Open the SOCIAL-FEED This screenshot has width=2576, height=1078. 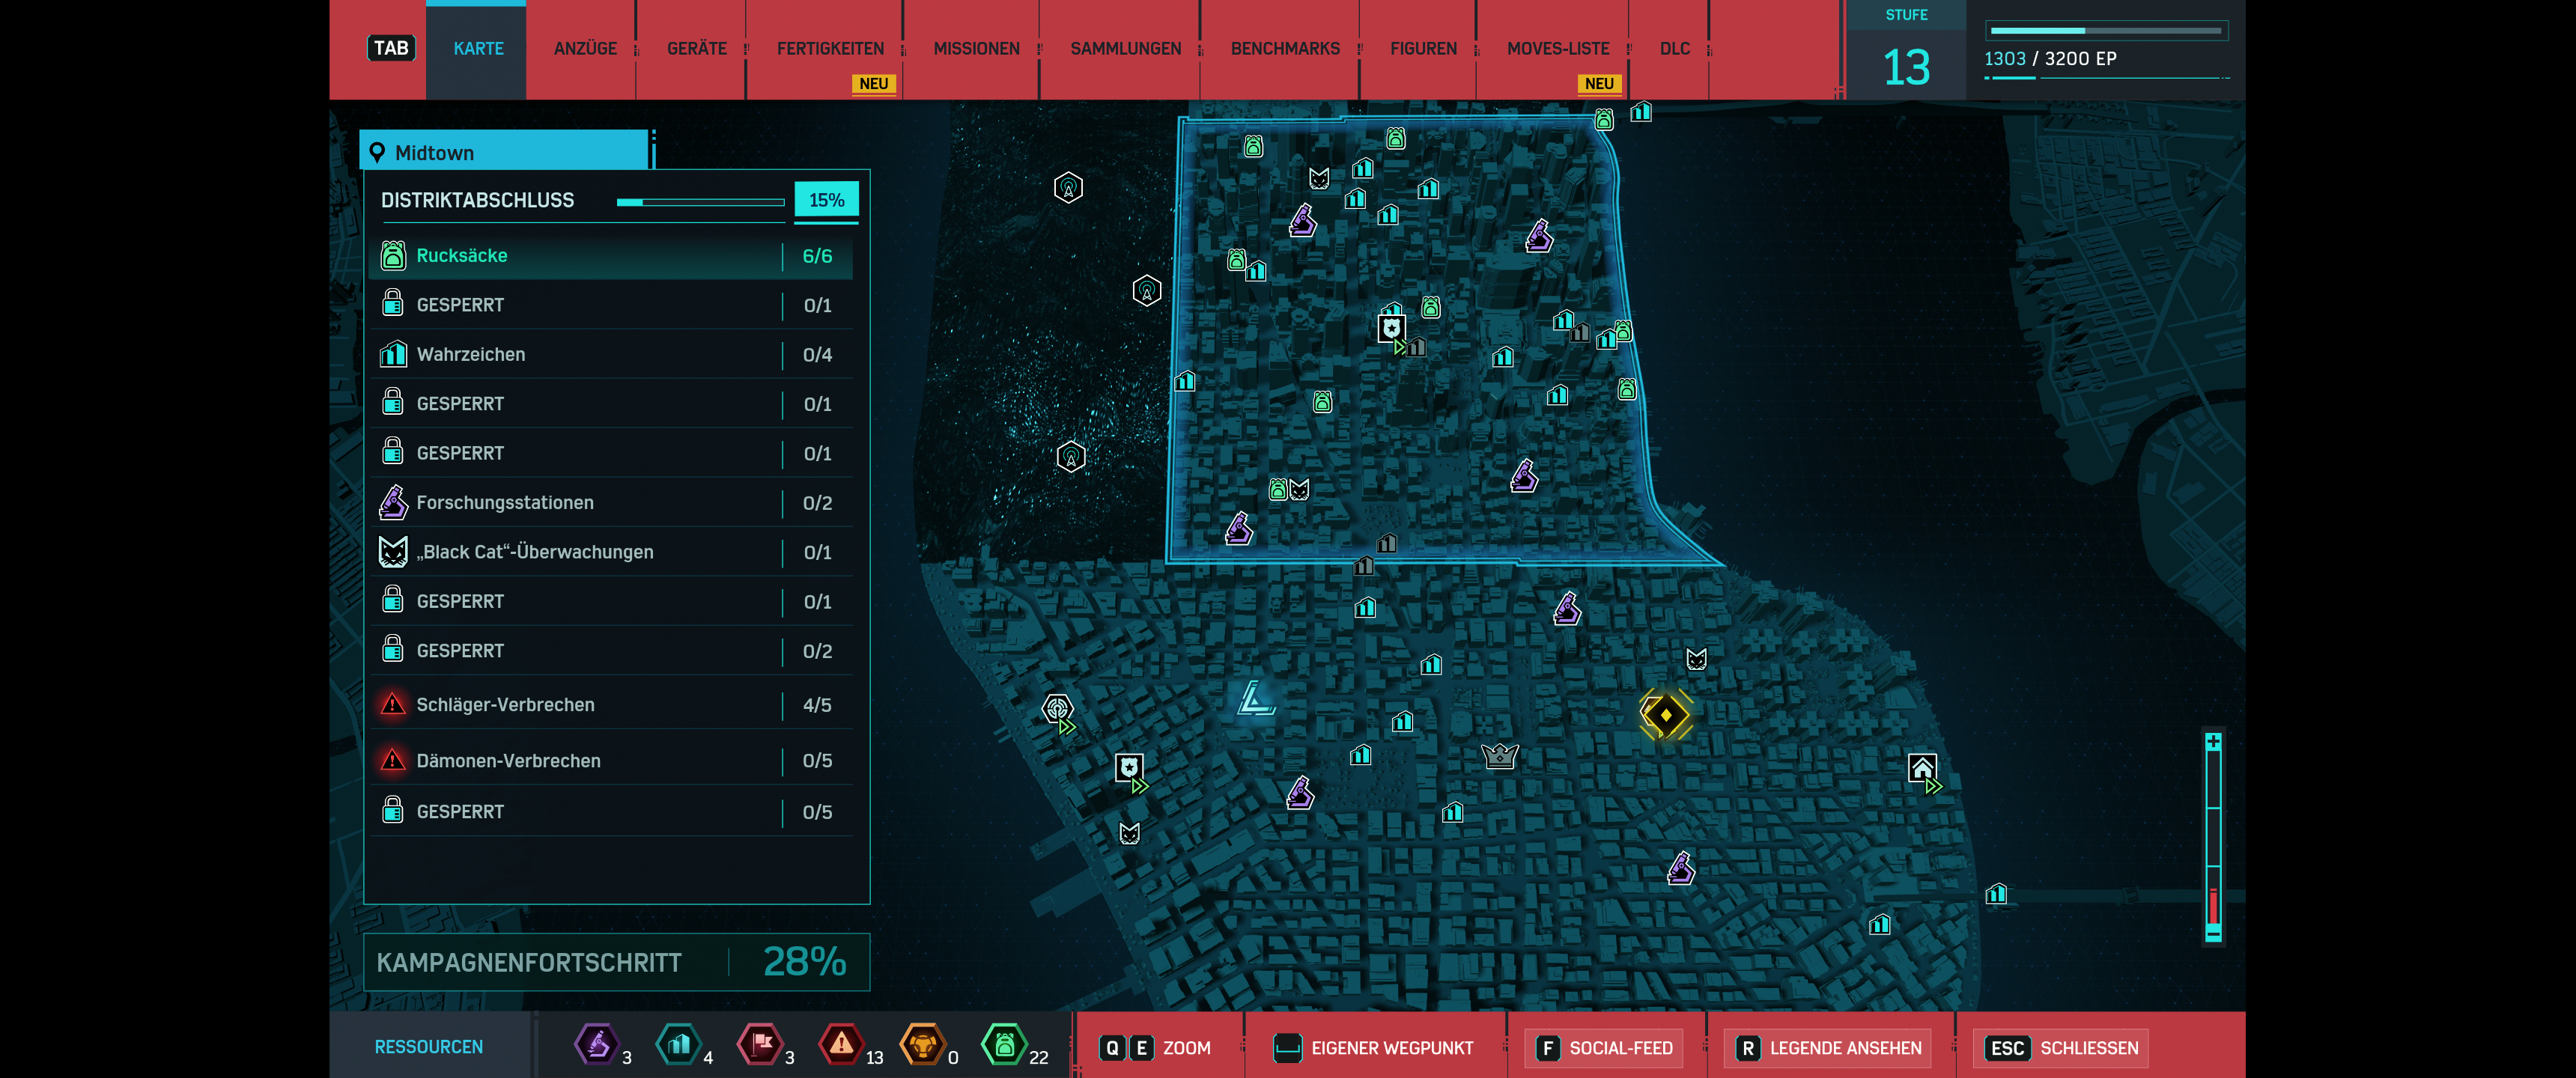[1604, 1047]
